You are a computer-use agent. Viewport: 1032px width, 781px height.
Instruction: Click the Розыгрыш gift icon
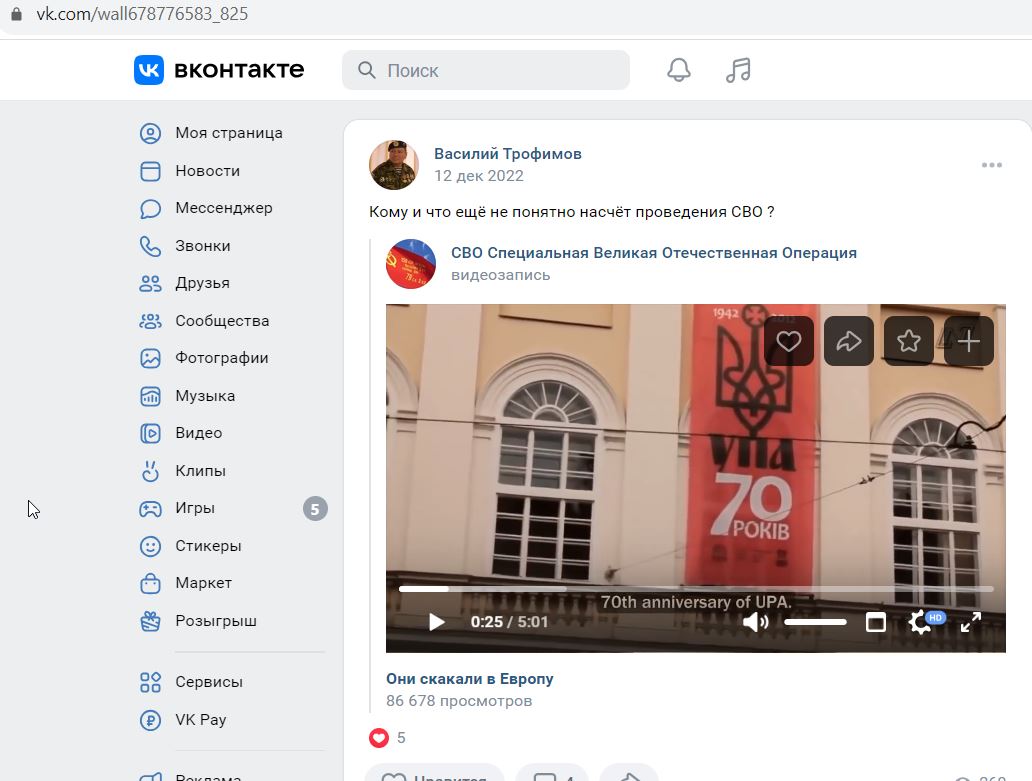click(x=150, y=621)
